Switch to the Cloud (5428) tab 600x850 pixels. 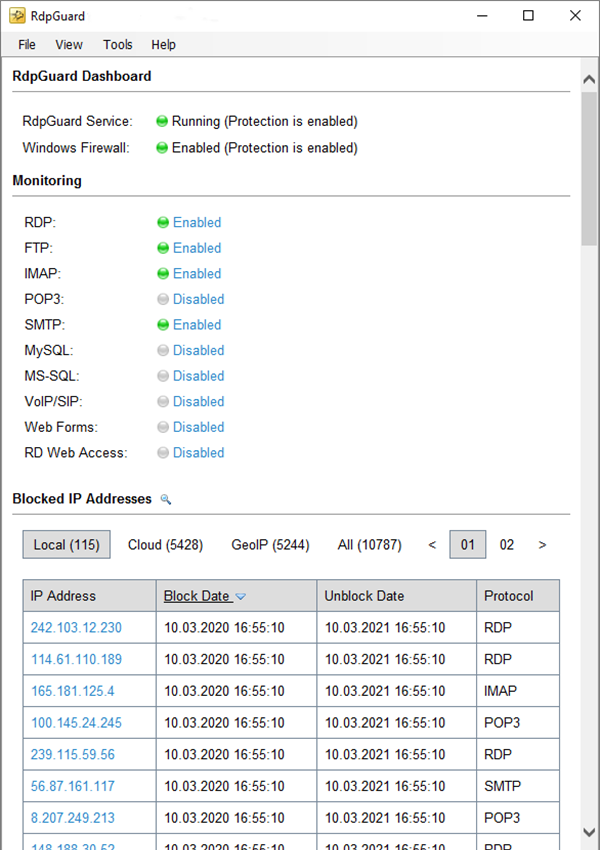pos(165,545)
